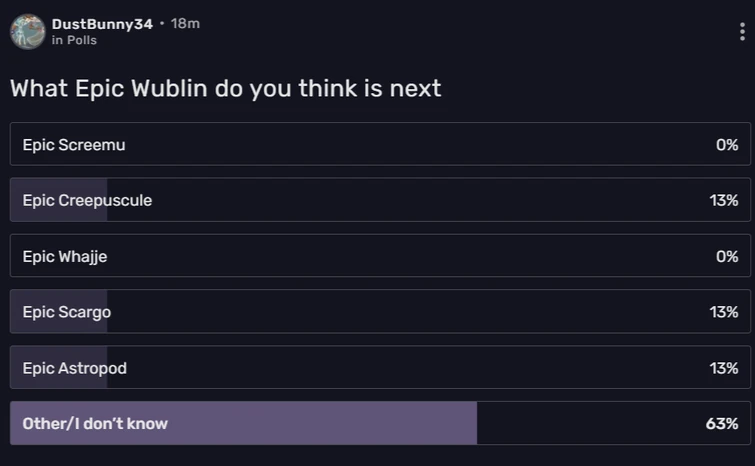The image size is (755, 466).
Task: Click the 18m post timestamp
Action: click(x=186, y=23)
